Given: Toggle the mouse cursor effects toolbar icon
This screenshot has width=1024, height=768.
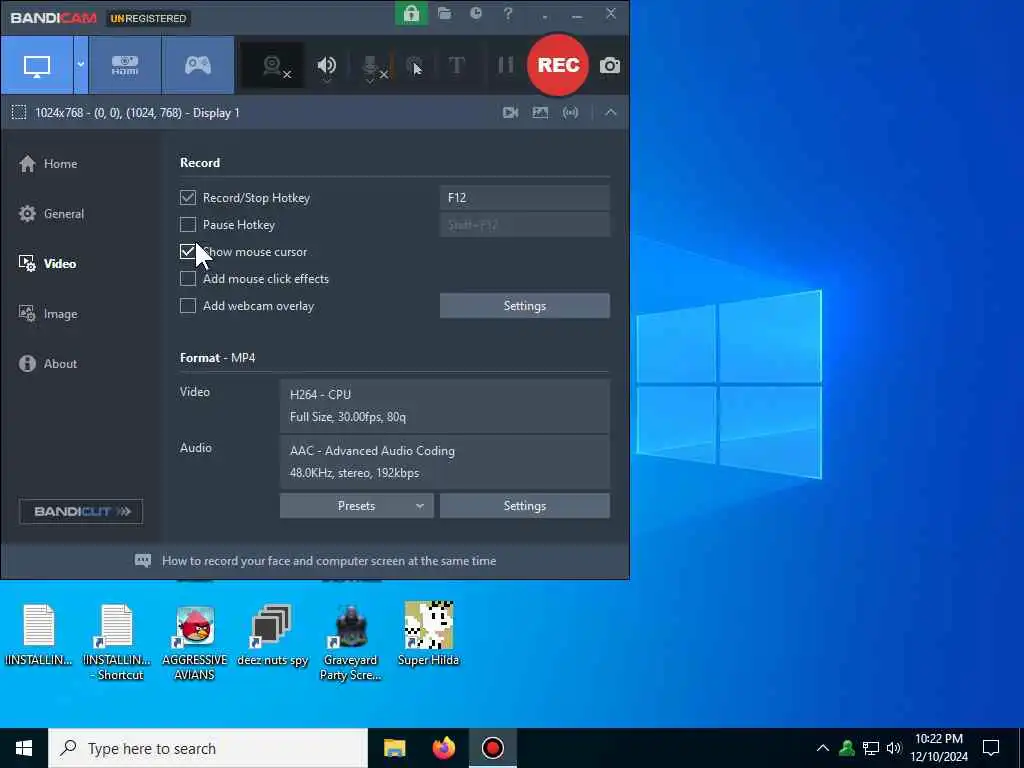Looking at the screenshot, I should coord(415,66).
